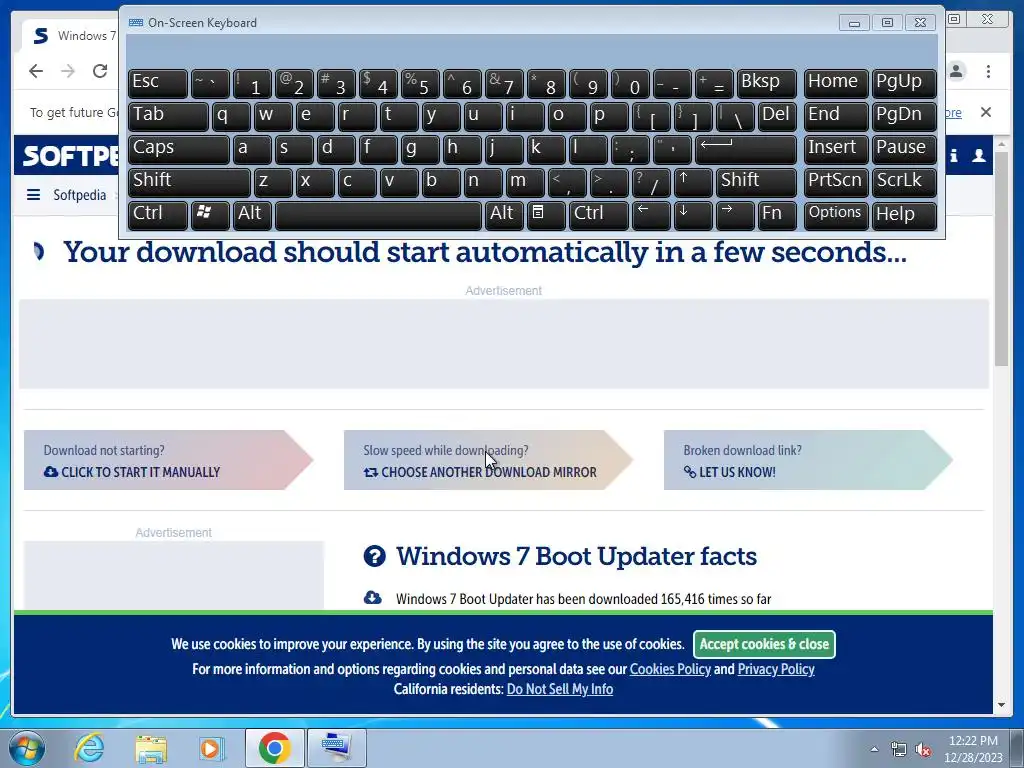Viewport: 1024px width, 768px height.
Task: Click the PgUp key
Action: point(904,83)
